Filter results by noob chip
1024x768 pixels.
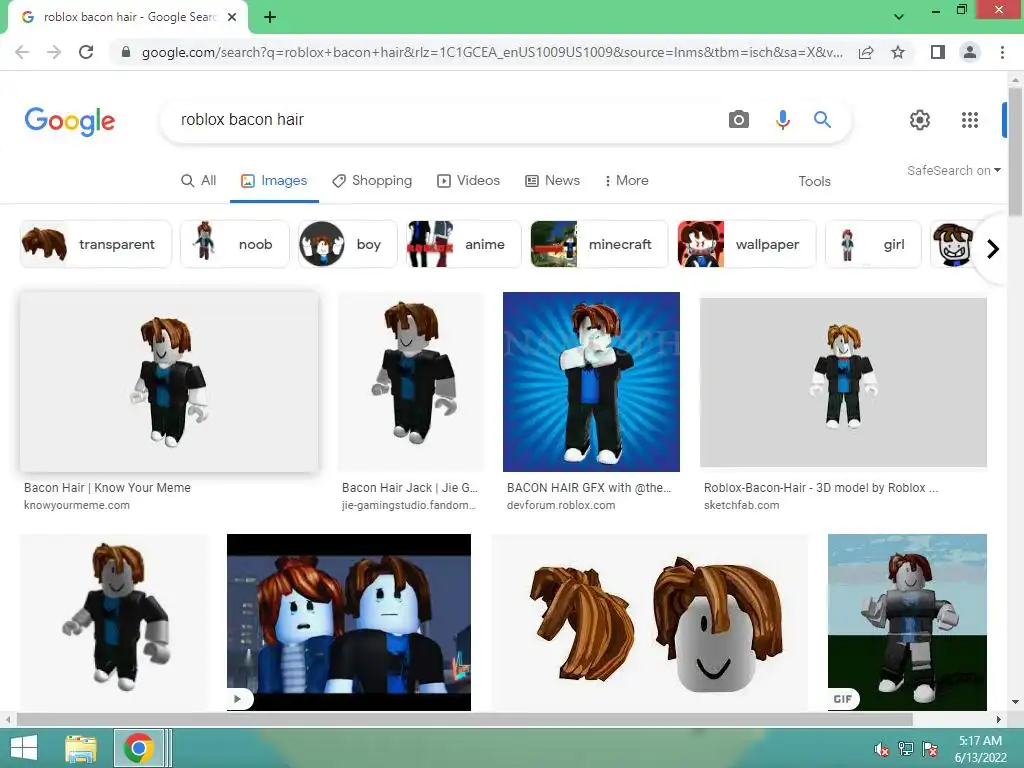[234, 244]
